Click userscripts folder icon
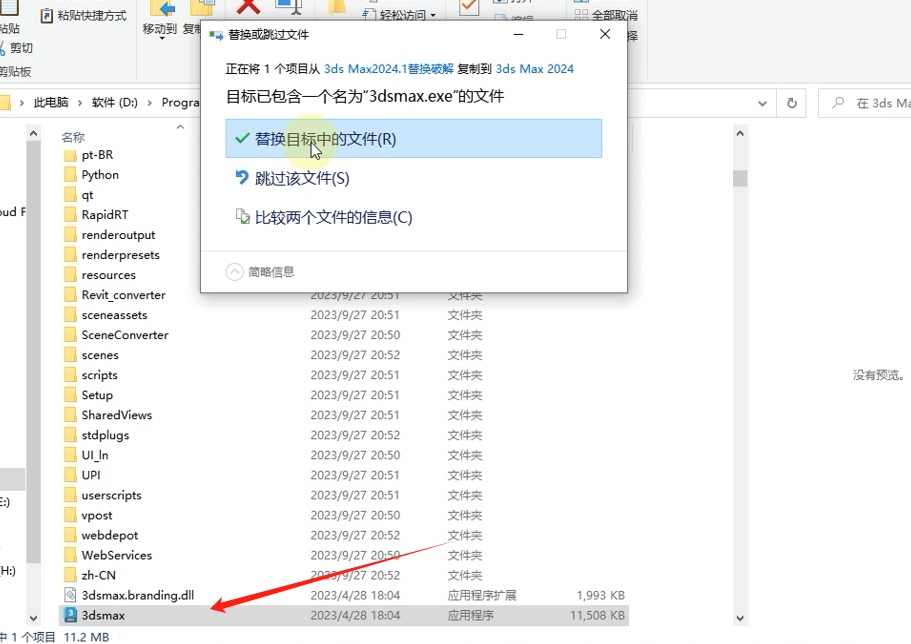The height and width of the screenshot is (644, 911). point(70,495)
